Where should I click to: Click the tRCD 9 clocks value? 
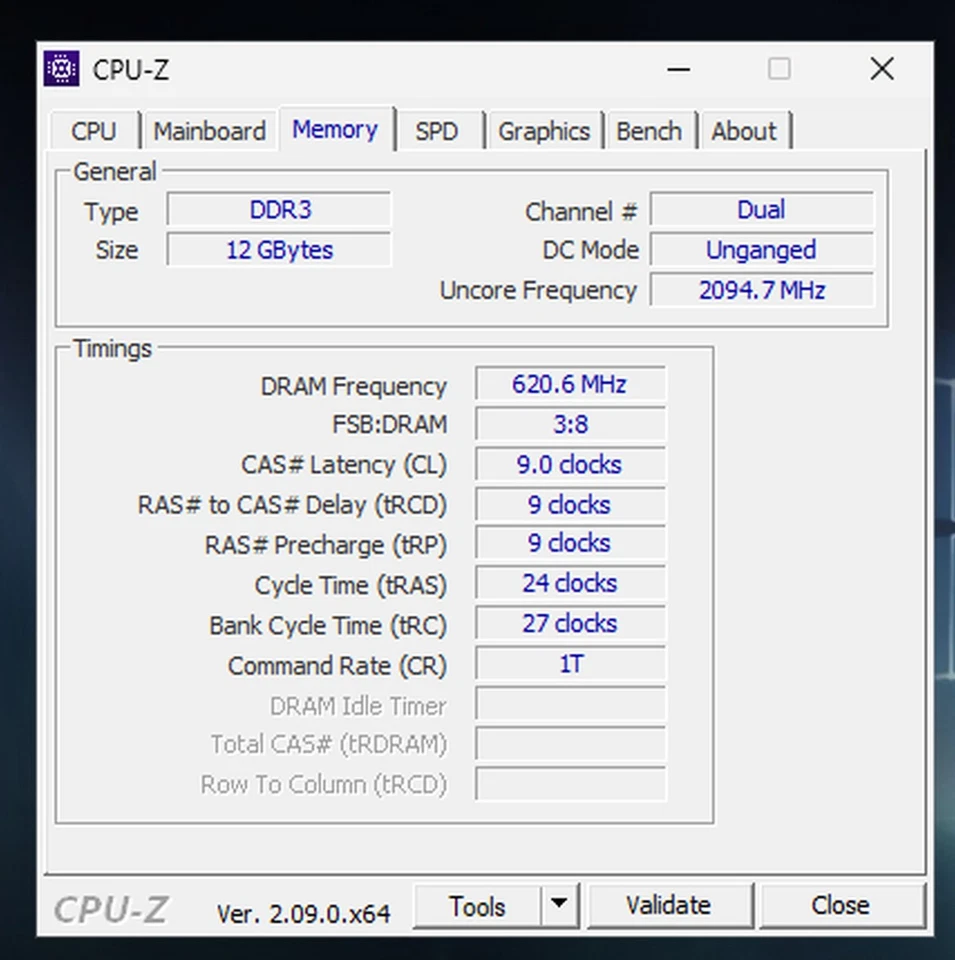(x=570, y=505)
